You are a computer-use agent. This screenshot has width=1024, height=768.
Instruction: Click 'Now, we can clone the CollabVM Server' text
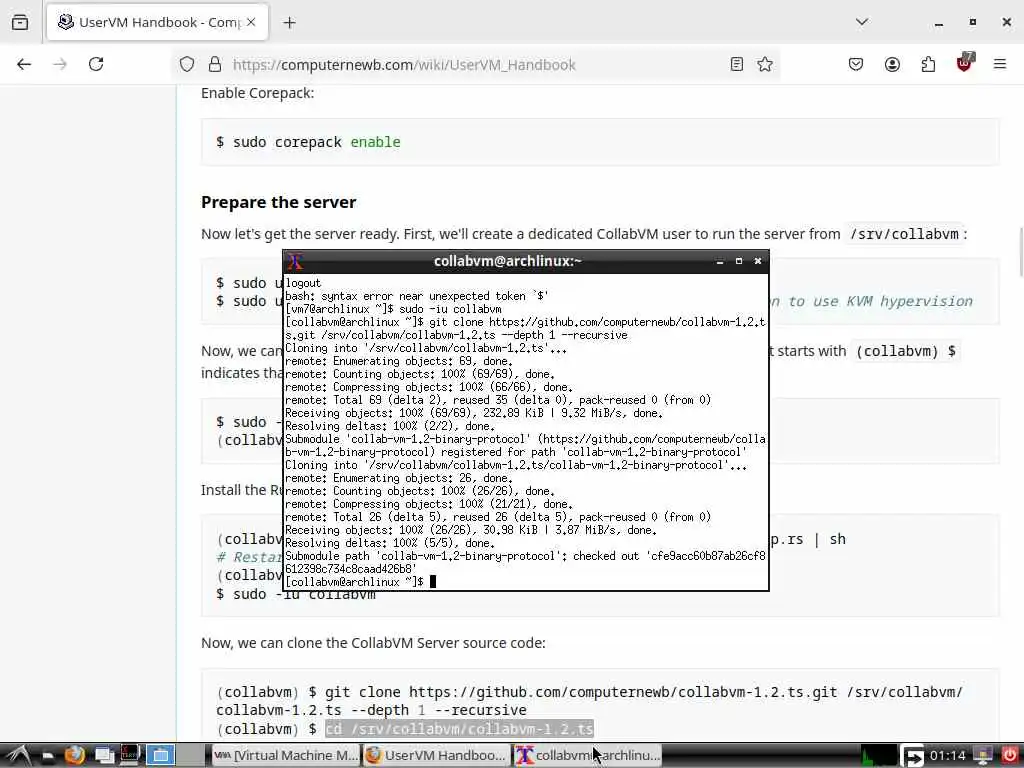373,643
